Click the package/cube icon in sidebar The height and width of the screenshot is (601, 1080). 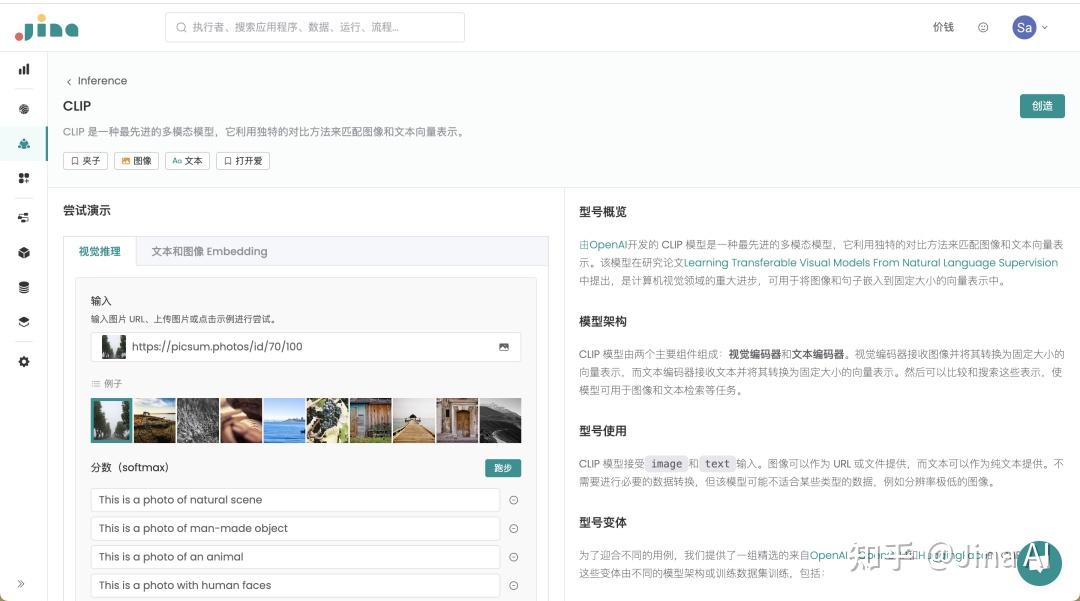(24, 253)
